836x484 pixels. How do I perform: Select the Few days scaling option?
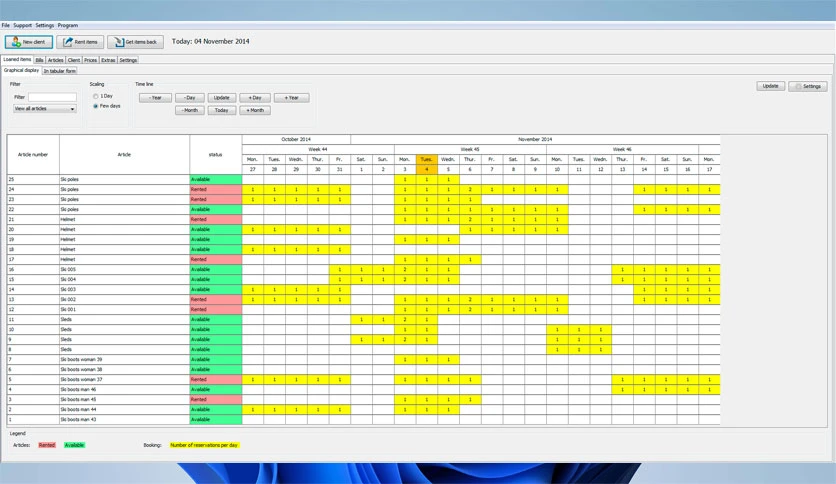click(96, 106)
